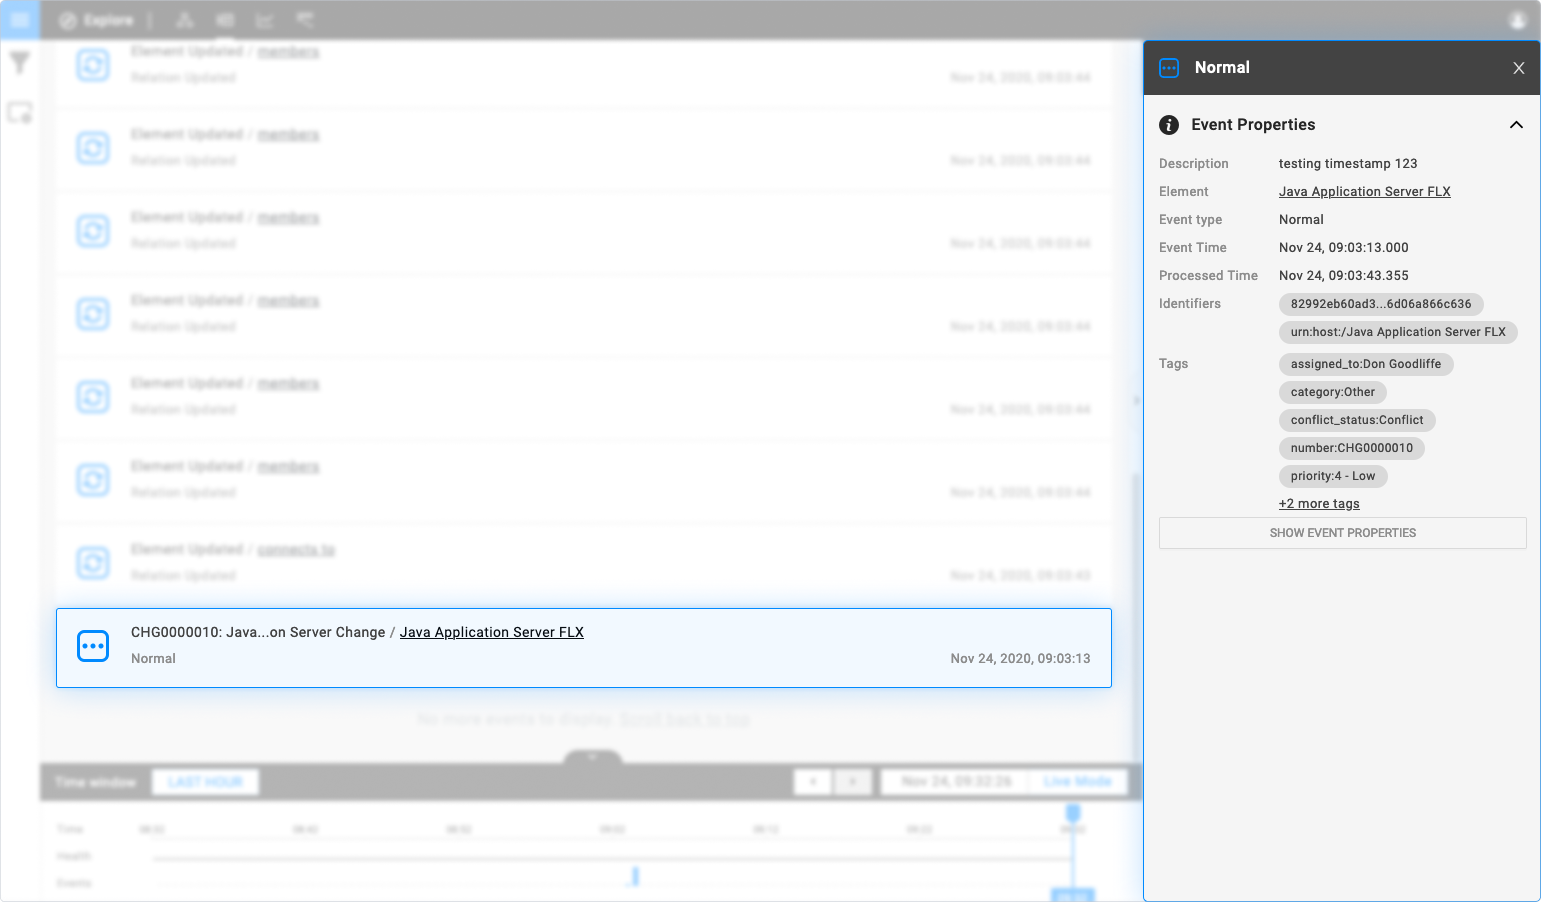1541x902 pixels.
Task: Click the sidebar icon below the filter
Action: (20, 112)
